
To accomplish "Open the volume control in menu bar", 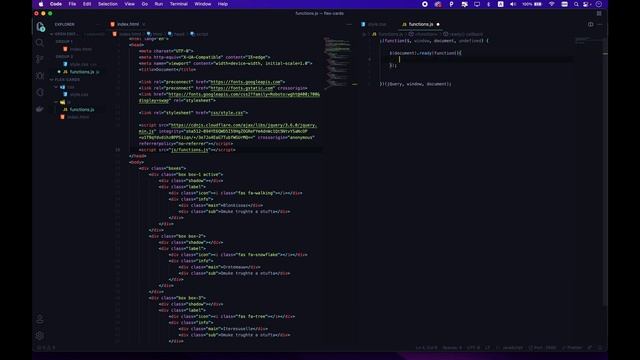I will point(513,4).
